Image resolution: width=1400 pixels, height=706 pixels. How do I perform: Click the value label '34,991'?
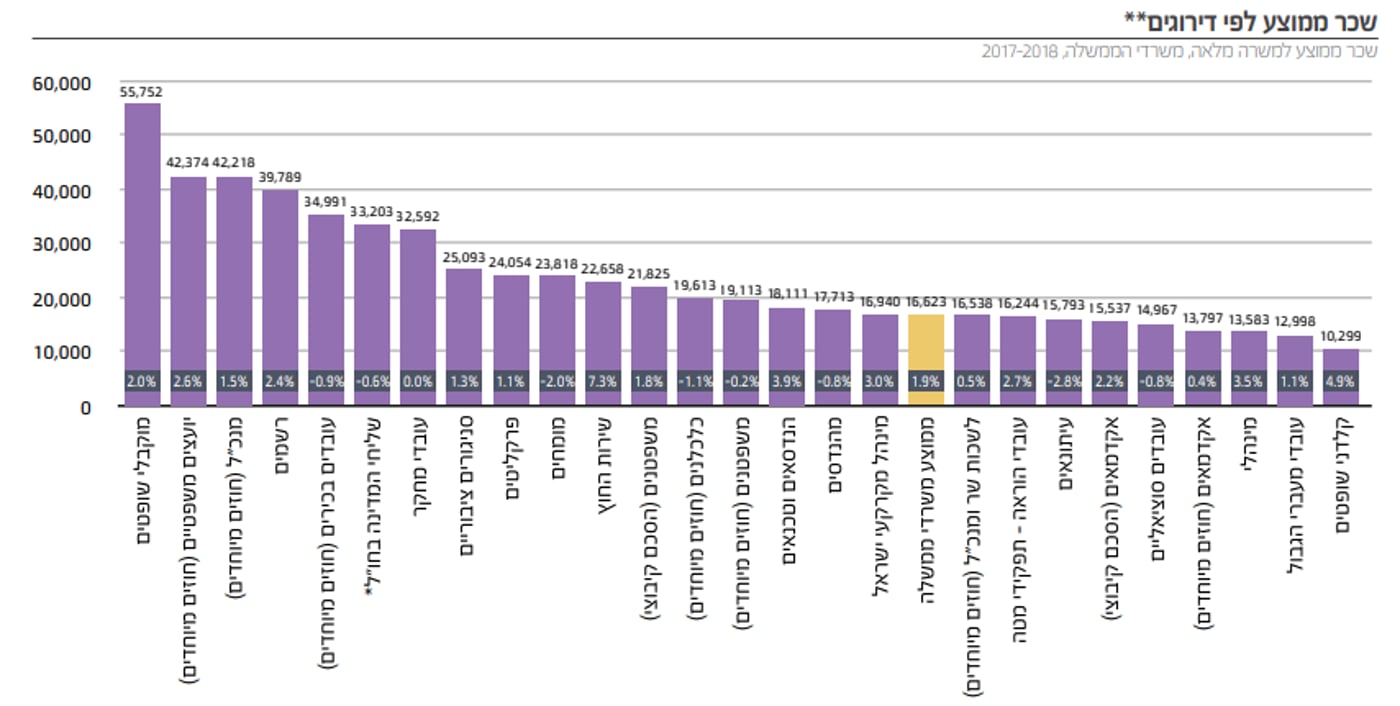[326, 203]
